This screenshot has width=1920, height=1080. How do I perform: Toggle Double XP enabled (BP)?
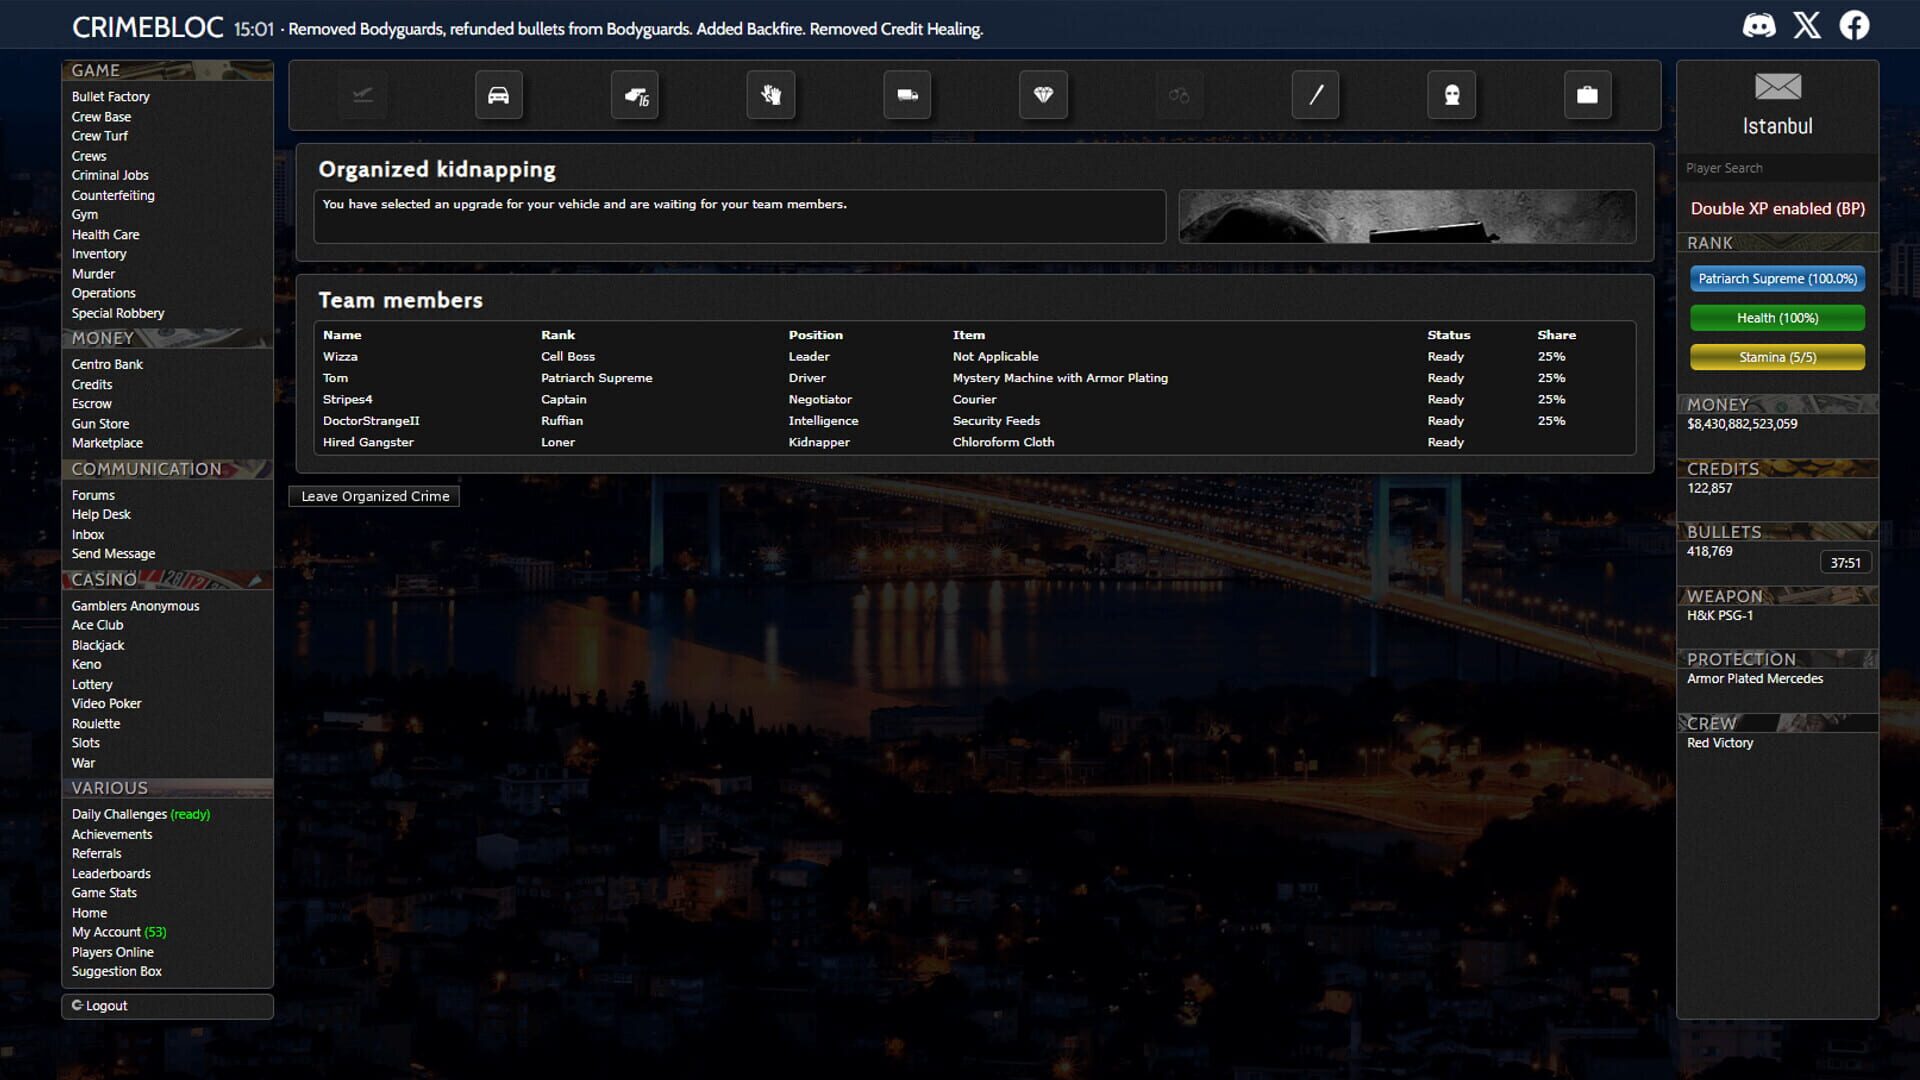1777,209
